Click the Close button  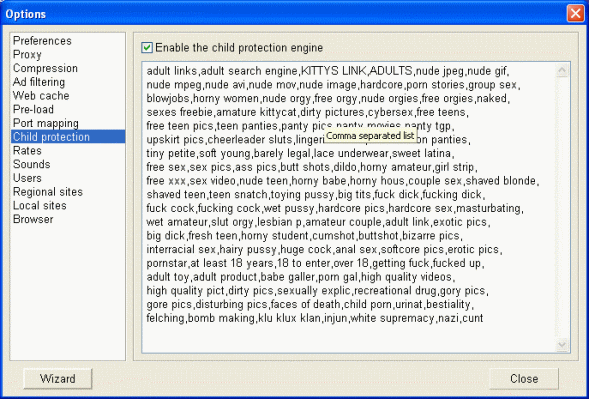click(524, 379)
